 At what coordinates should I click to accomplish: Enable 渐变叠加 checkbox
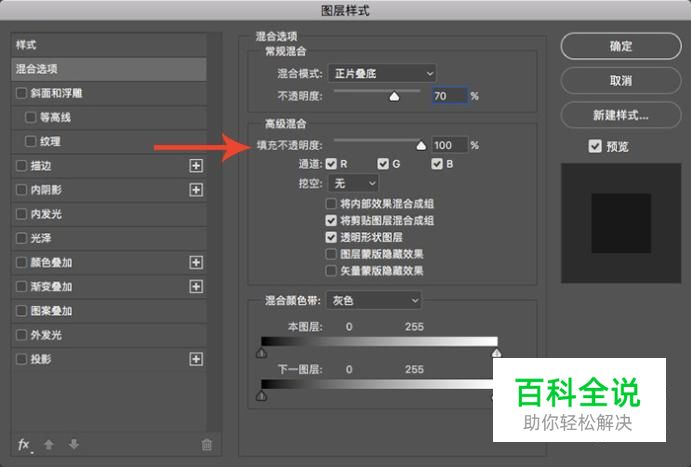tap(21, 287)
